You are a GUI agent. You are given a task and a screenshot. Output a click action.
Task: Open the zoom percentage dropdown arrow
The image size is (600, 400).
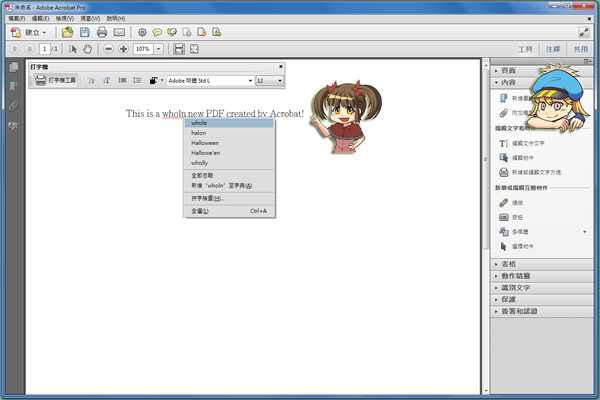coord(158,49)
